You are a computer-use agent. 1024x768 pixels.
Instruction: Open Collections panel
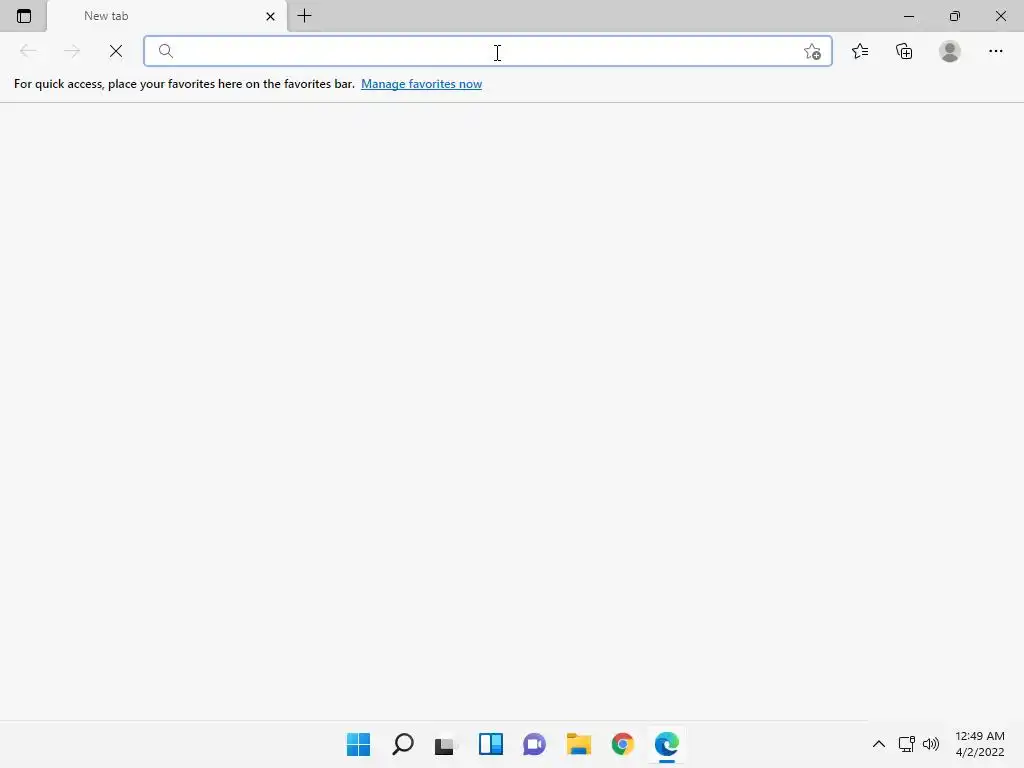904,51
